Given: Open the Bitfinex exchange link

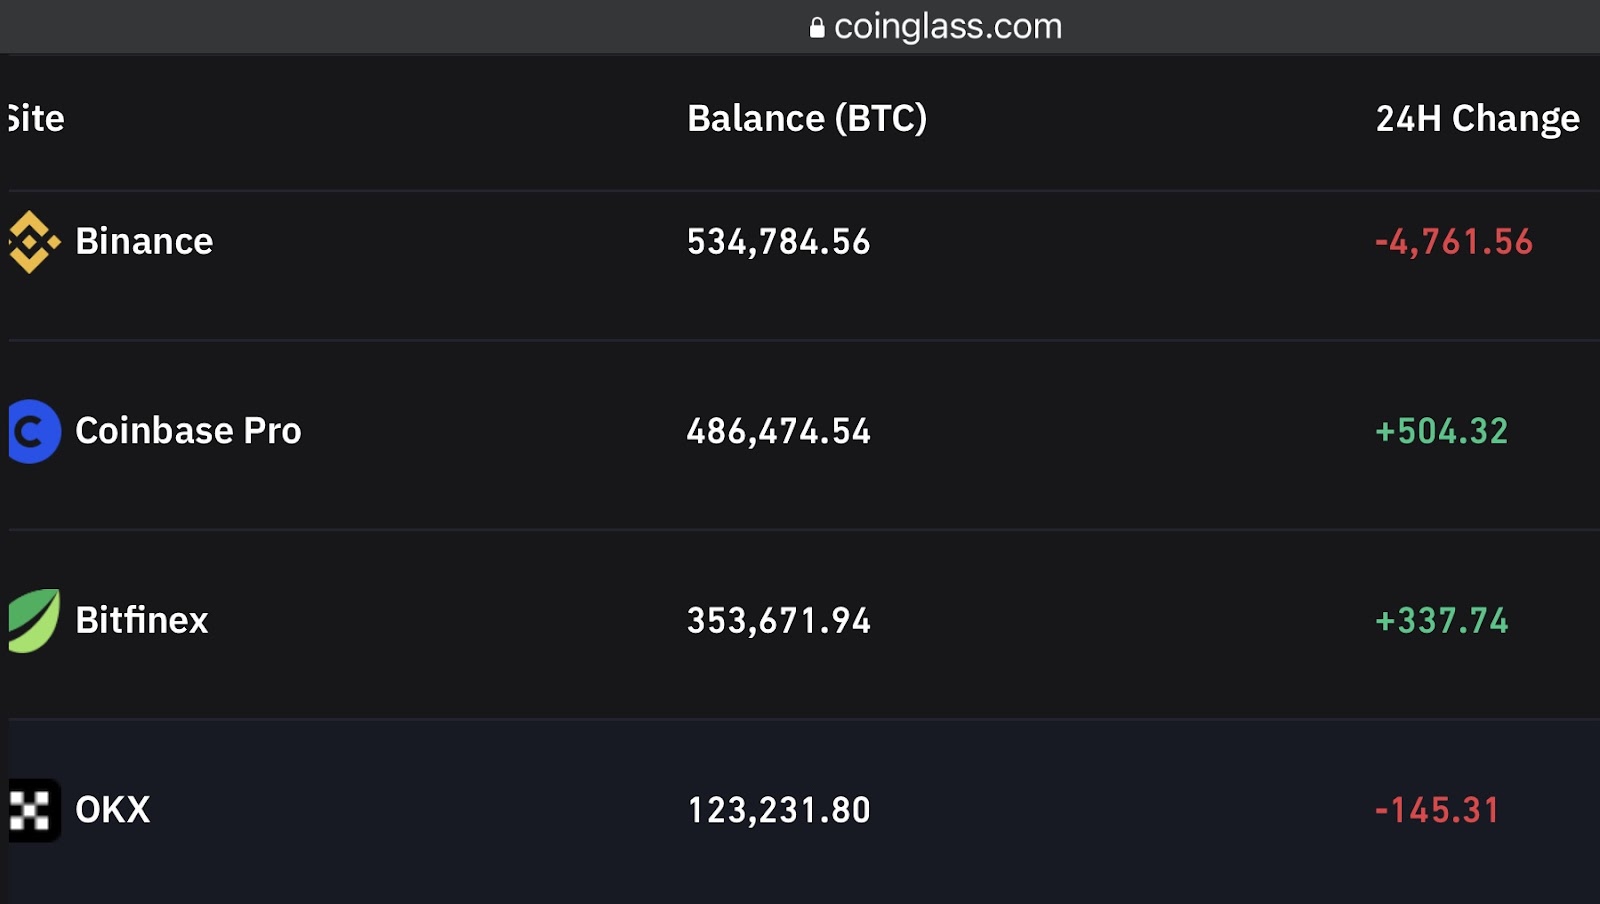Looking at the screenshot, I should click(142, 621).
